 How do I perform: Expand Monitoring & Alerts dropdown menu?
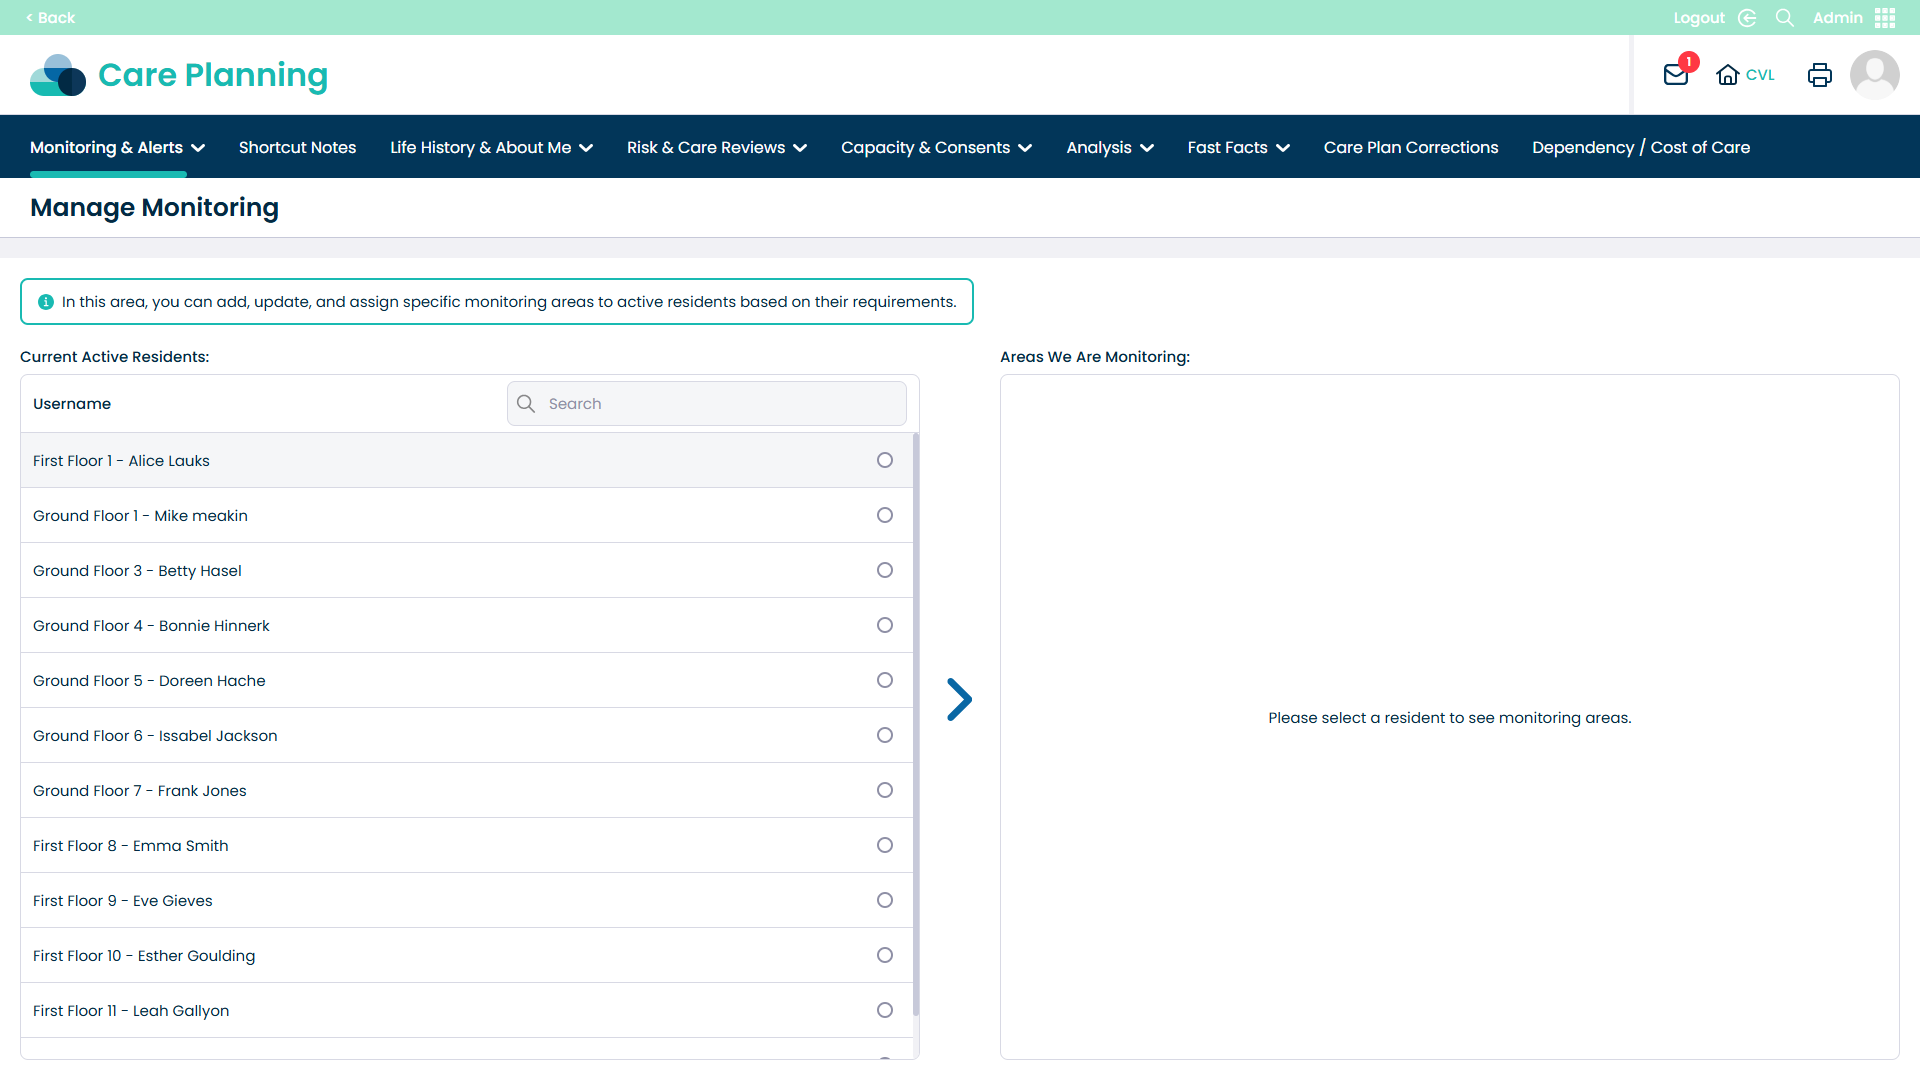[x=117, y=147]
